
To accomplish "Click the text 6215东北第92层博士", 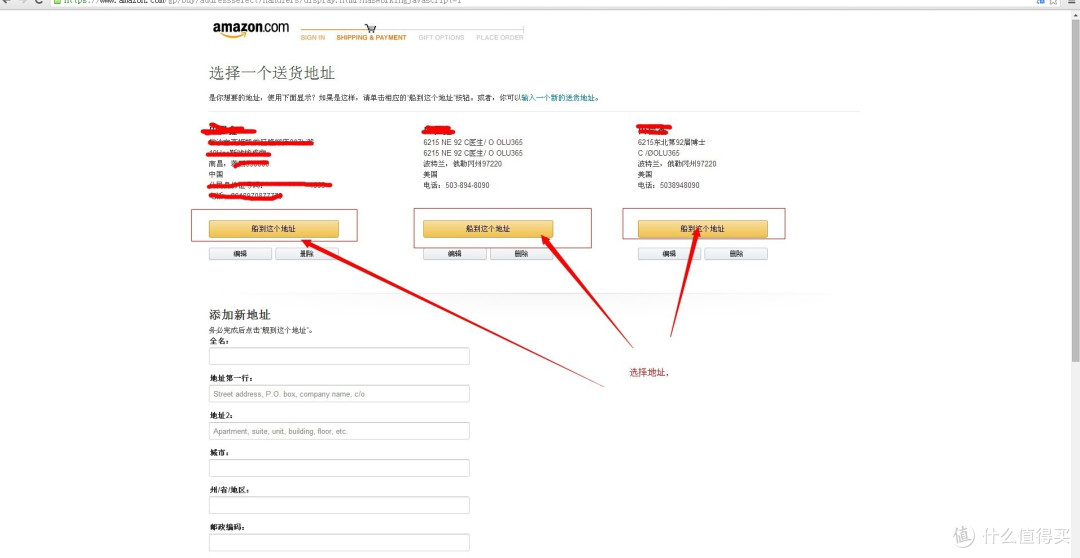I will click(672, 142).
